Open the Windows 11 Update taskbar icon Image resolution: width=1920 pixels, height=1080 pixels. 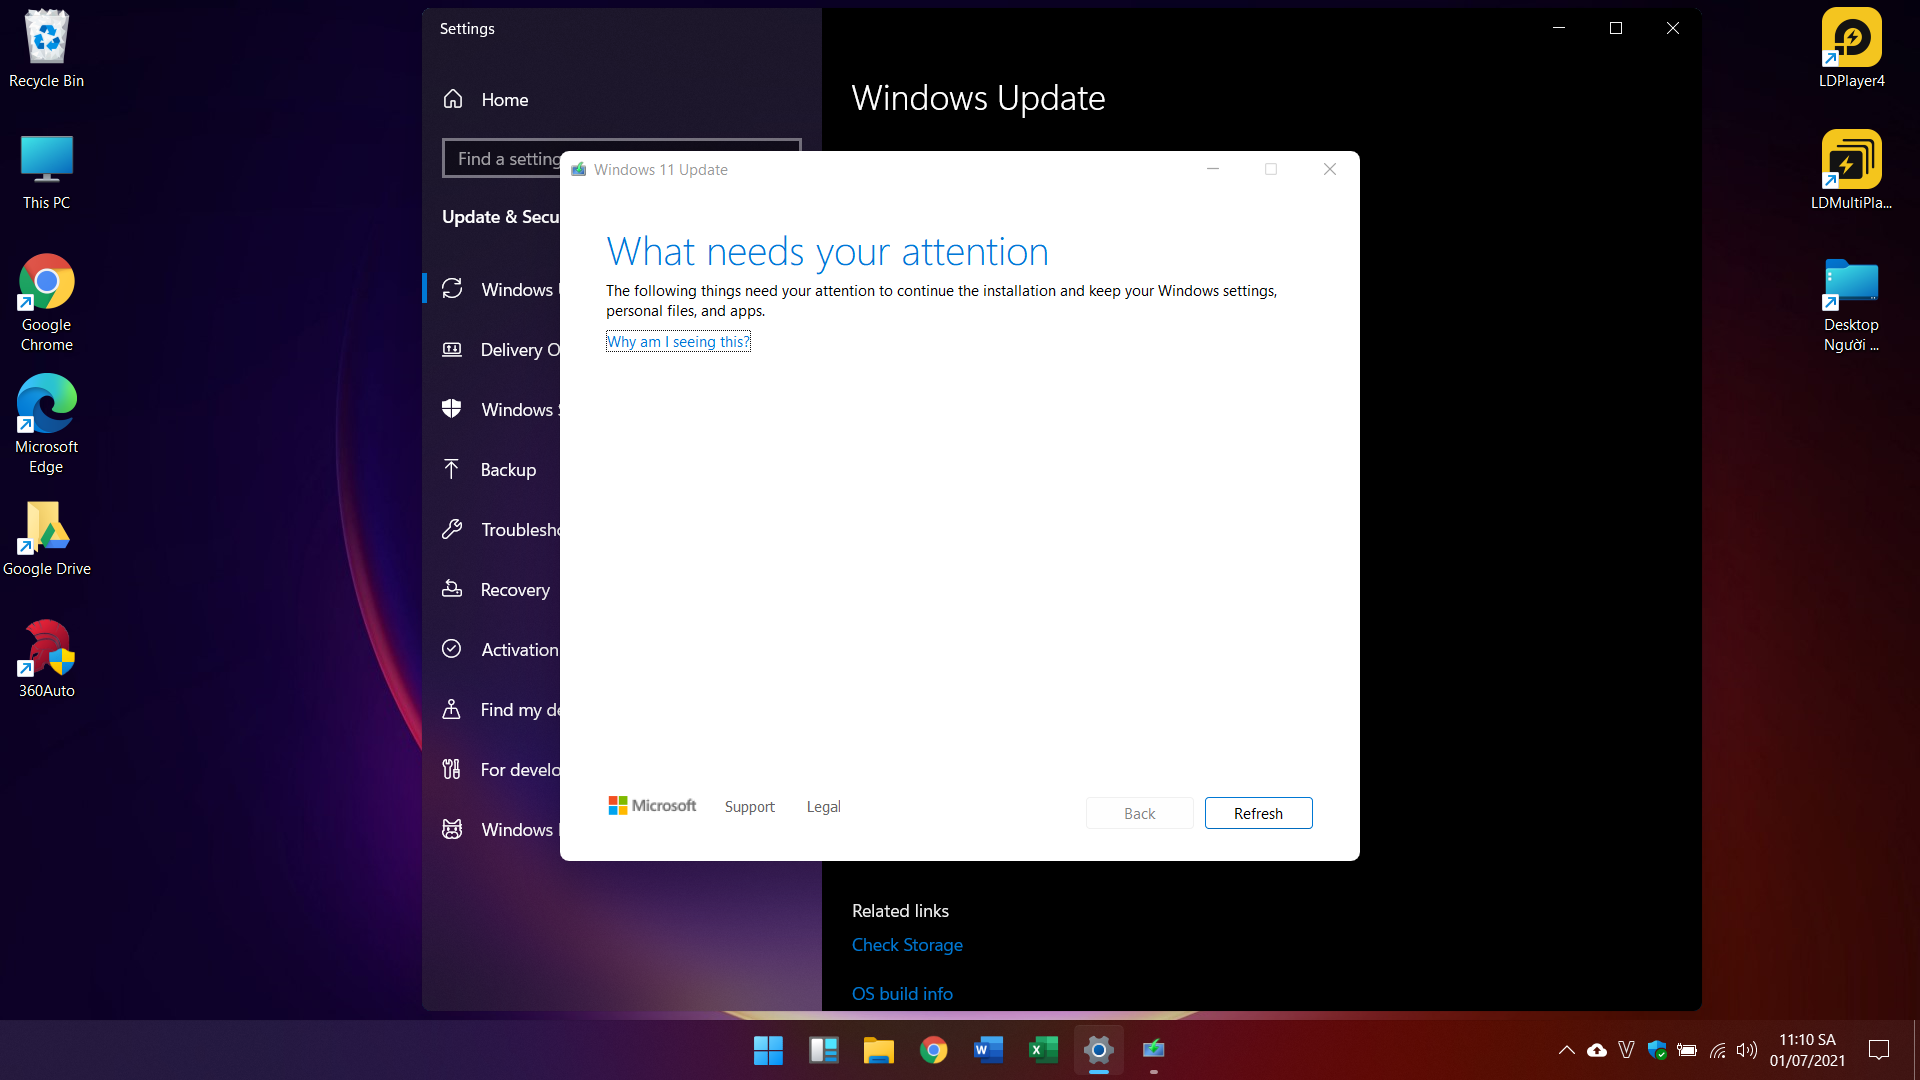1153,1050
